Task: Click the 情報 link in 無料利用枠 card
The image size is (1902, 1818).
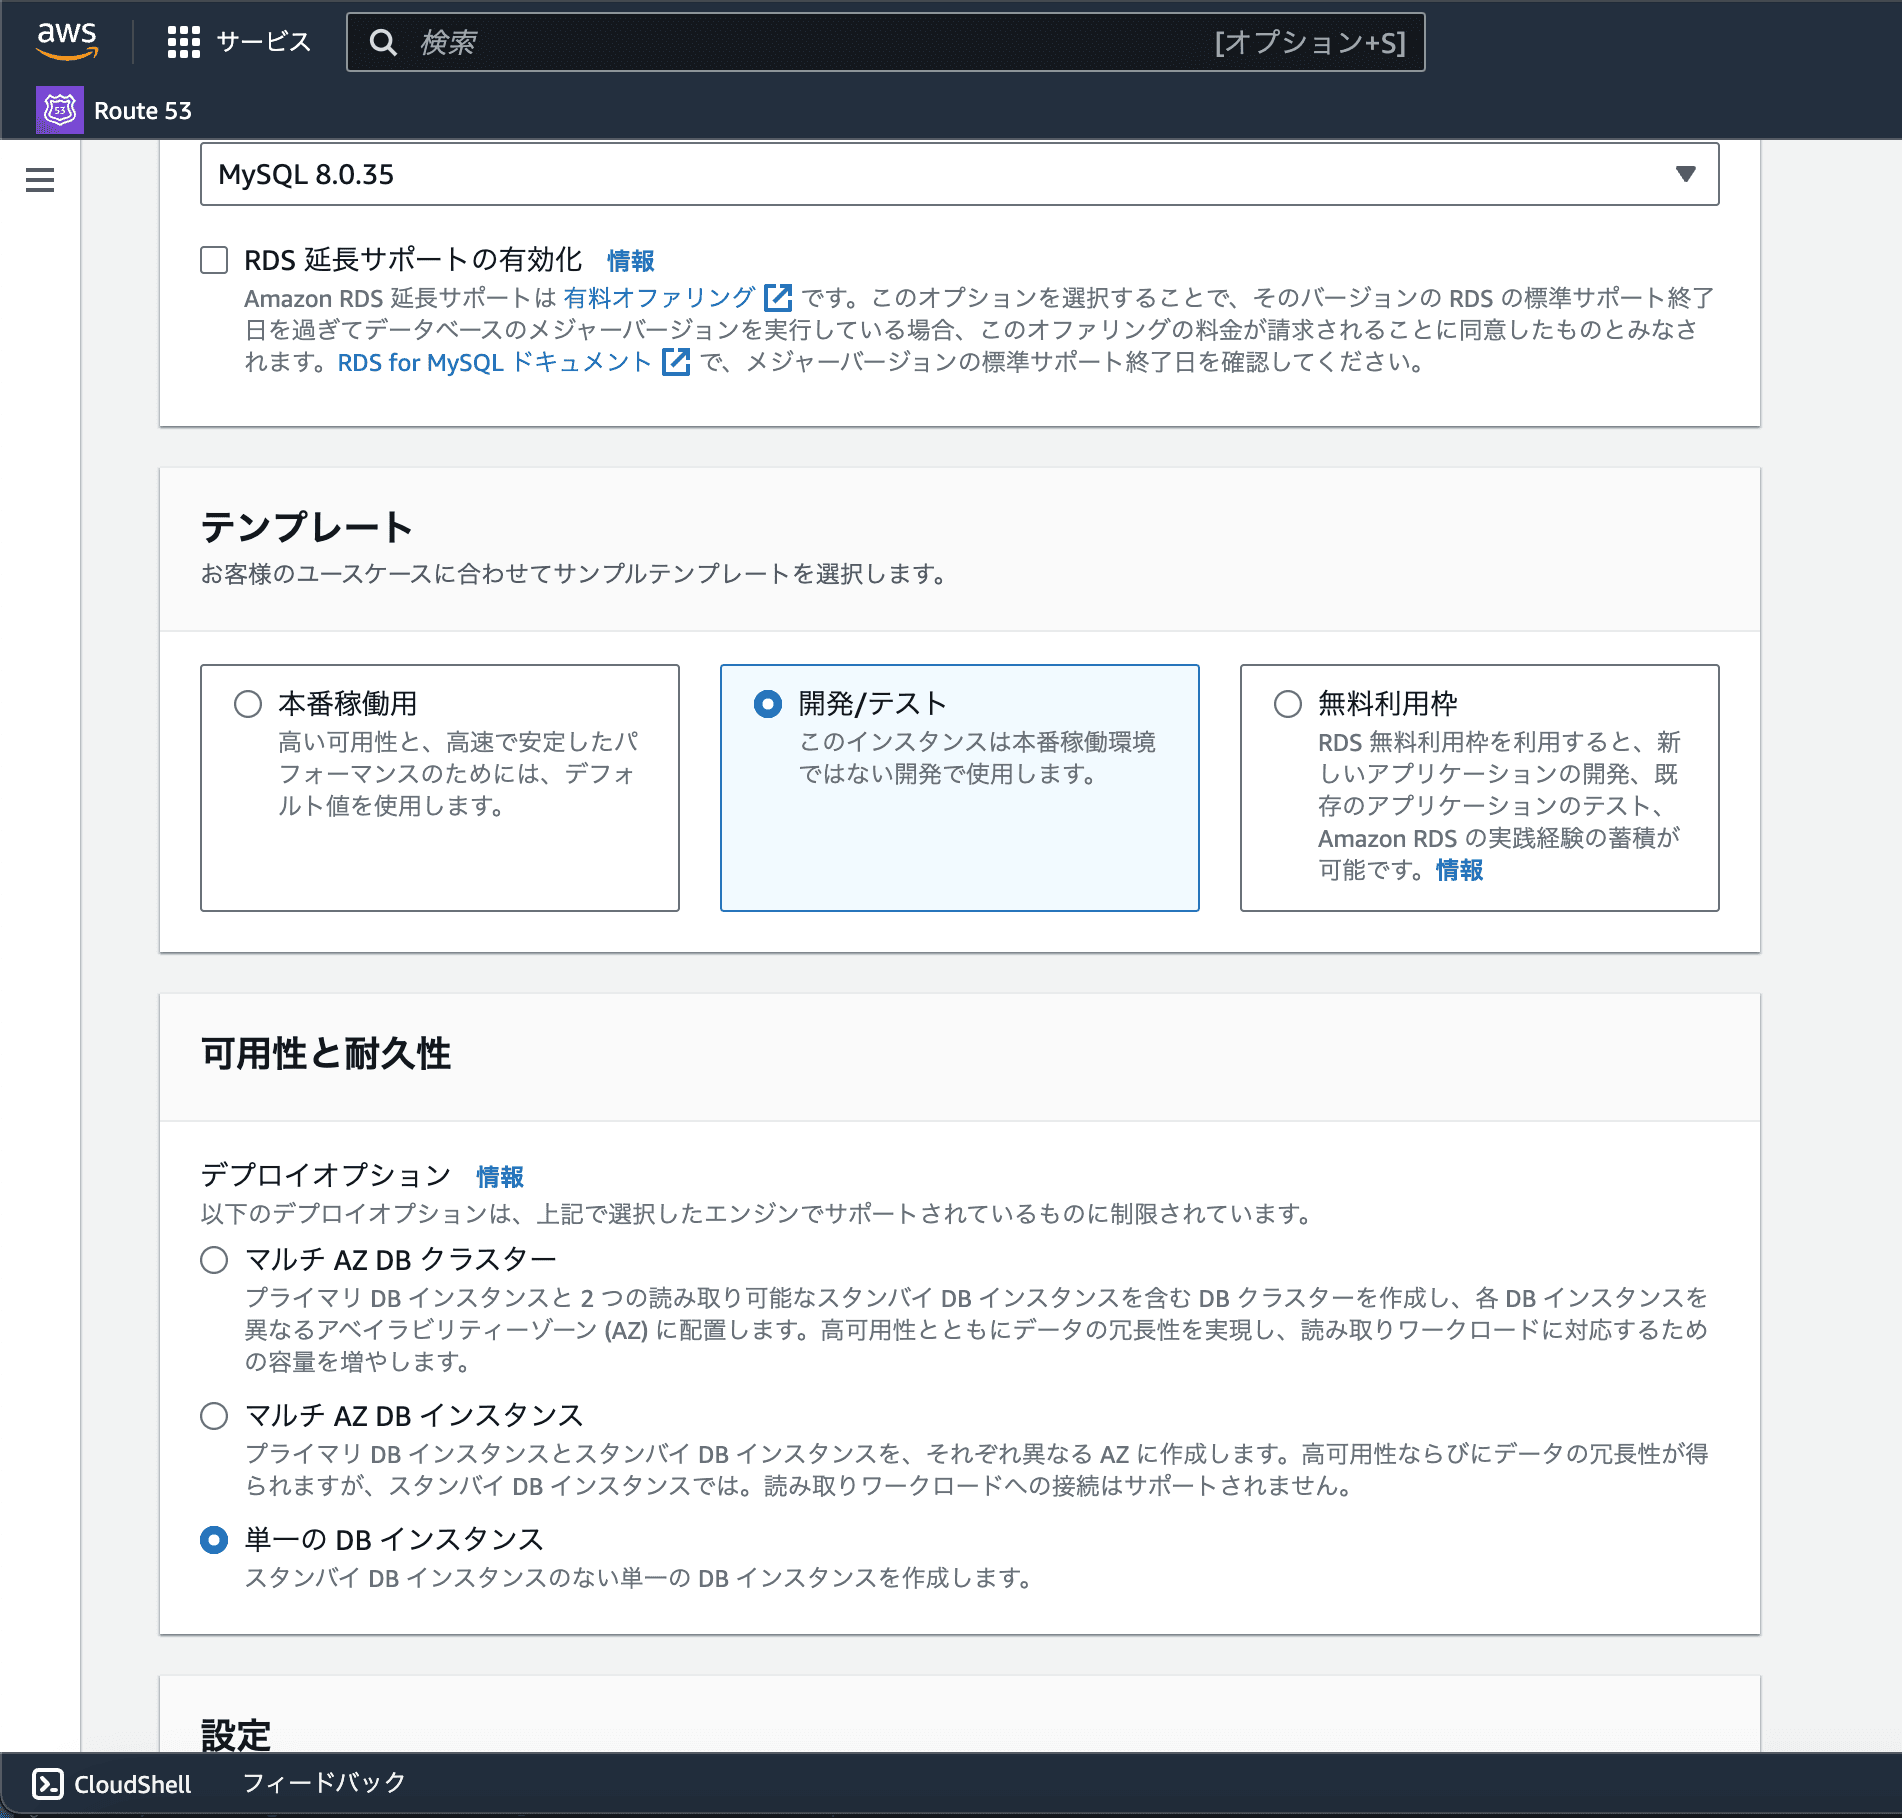Action: [x=1459, y=870]
